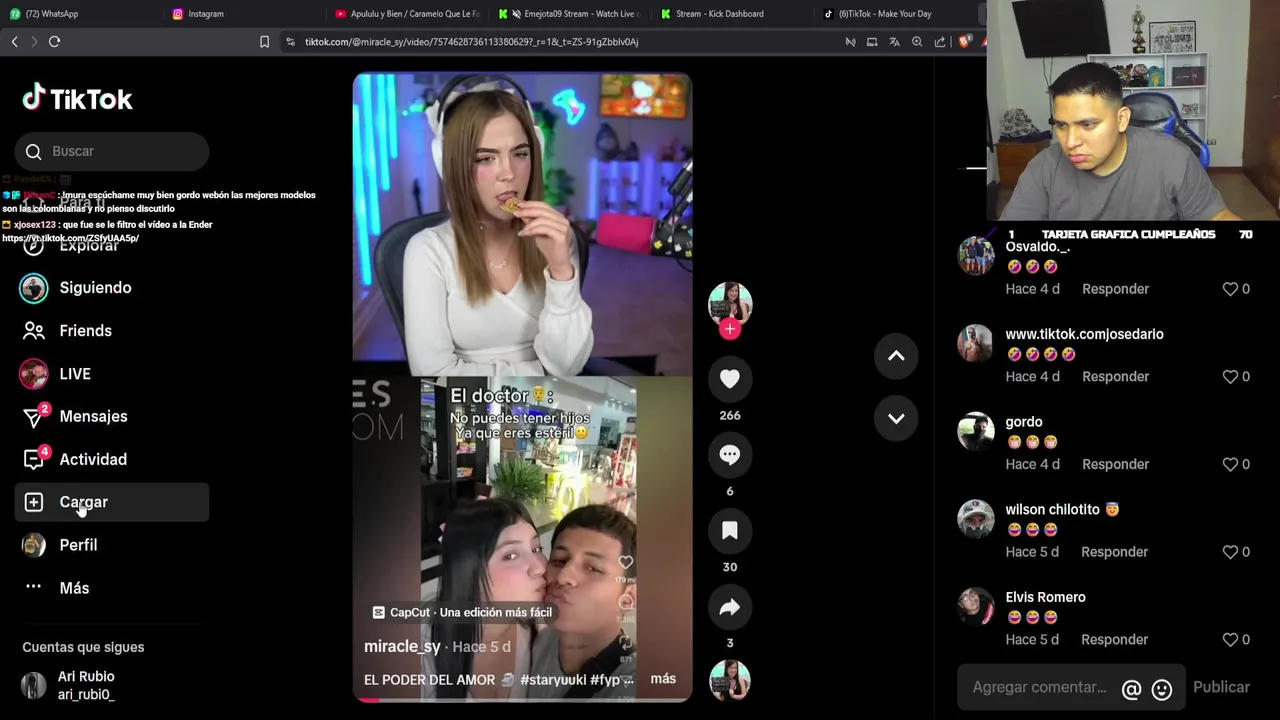Viewport: 1280px width, 720px height.
Task: Click the tiktok.com address bar URL
Action: pos(471,42)
